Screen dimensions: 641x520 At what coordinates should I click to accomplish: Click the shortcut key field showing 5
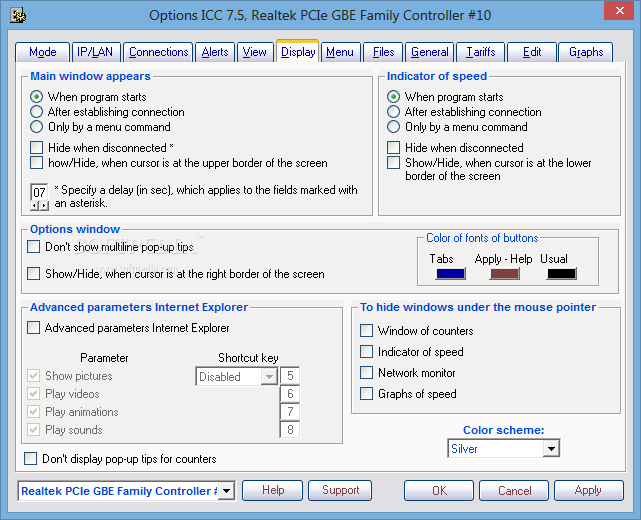pyautogui.click(x=290, y=376)
